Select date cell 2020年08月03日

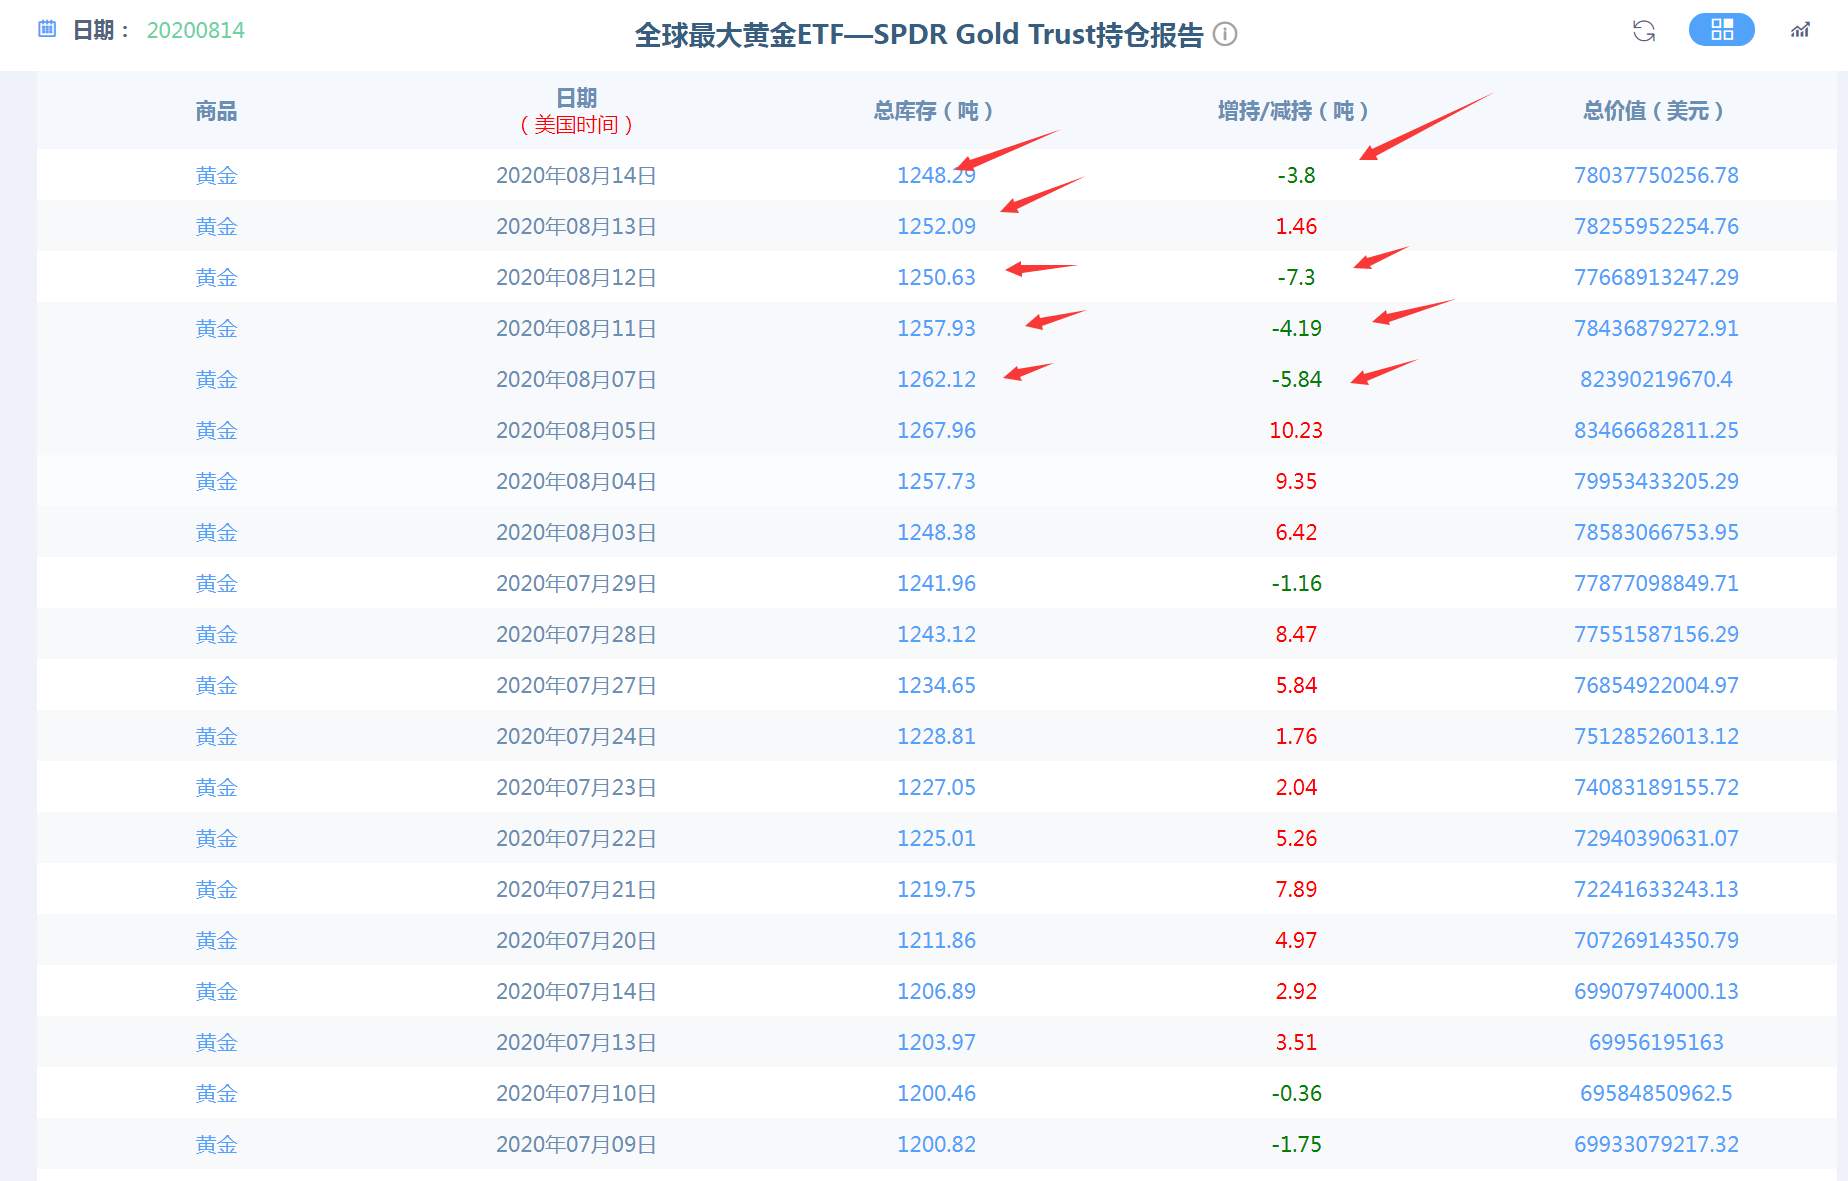(x=576, y=533)
